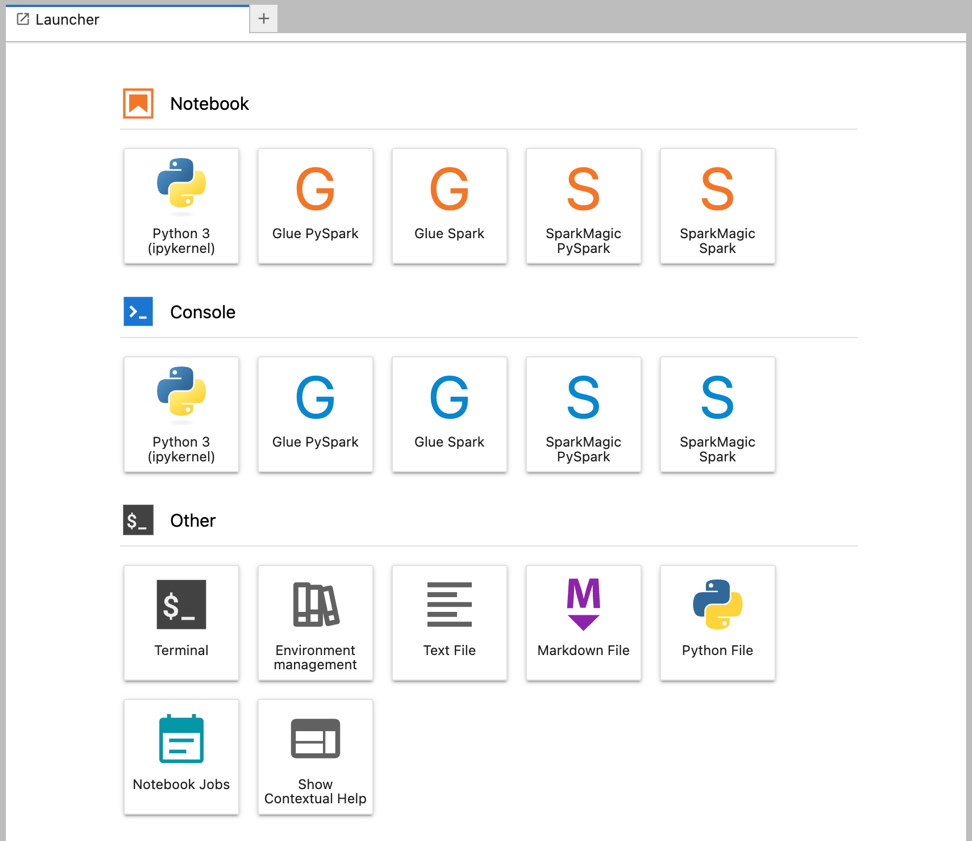Click the Console section heading text

tap(203, 312)
